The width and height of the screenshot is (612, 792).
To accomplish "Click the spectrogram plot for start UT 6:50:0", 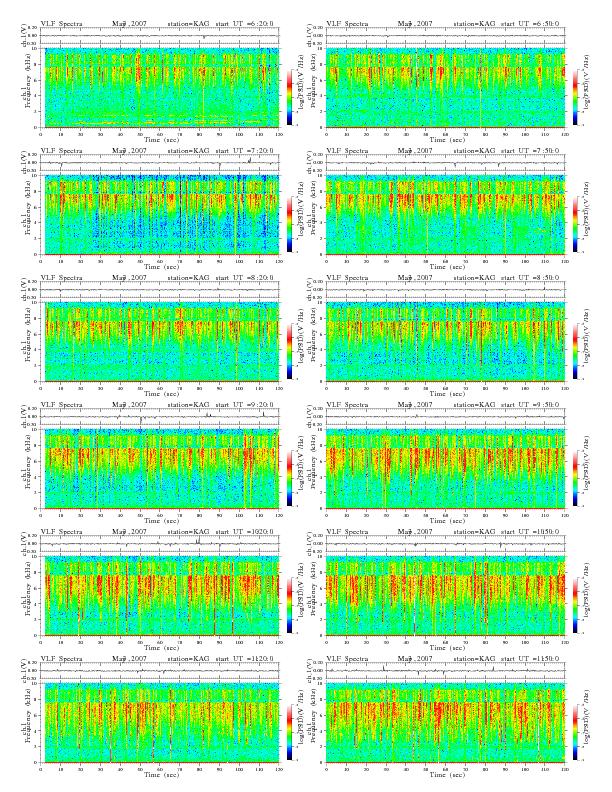I will tap(445, 88).
